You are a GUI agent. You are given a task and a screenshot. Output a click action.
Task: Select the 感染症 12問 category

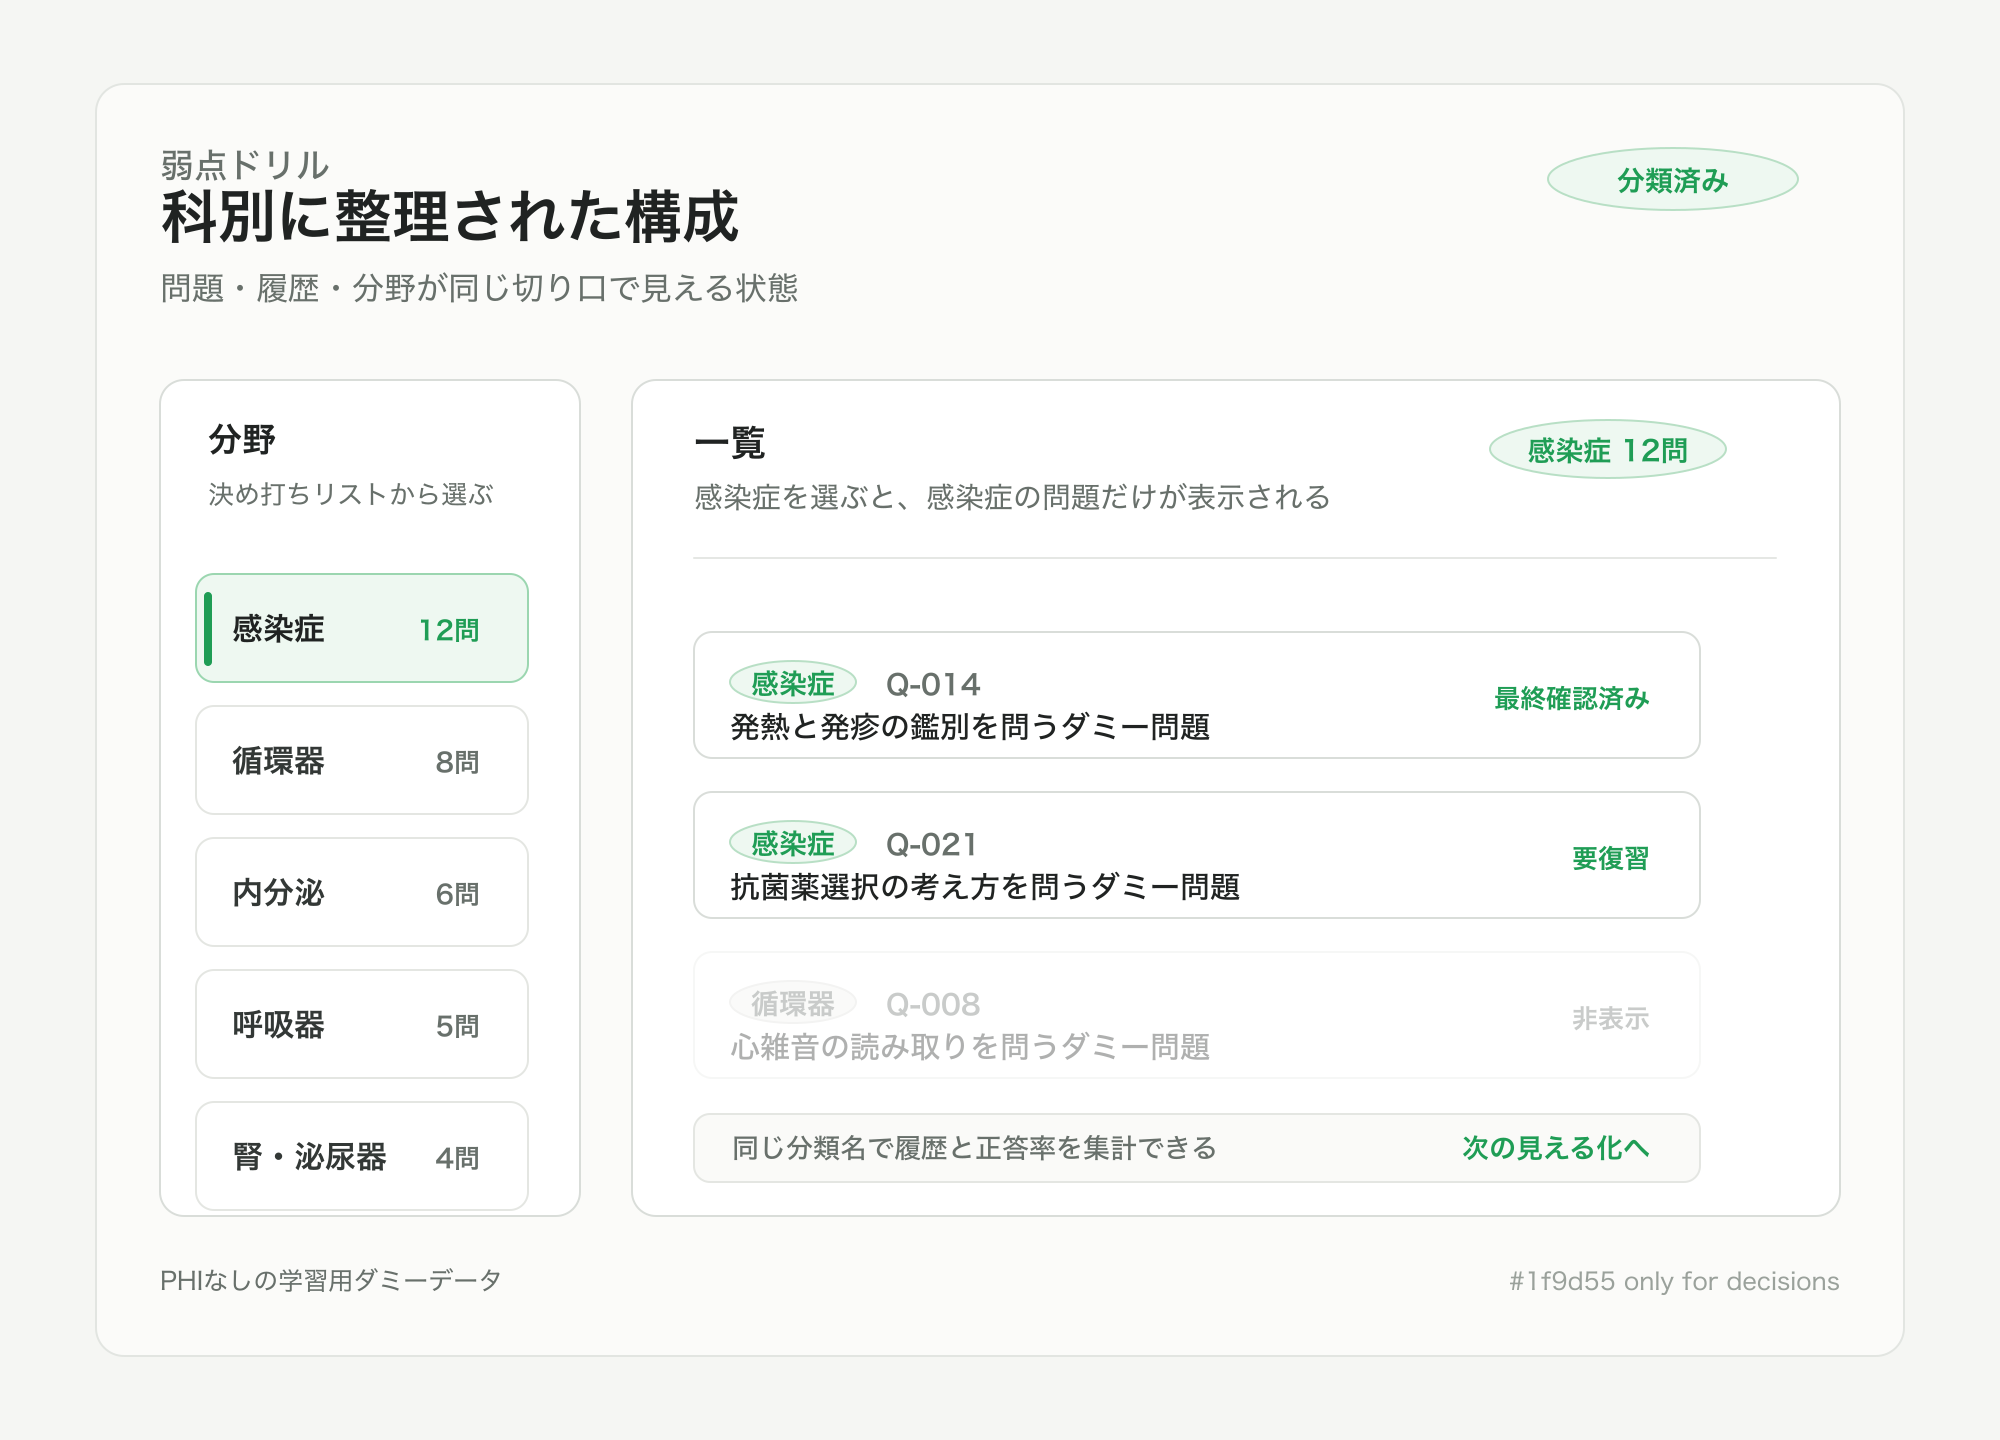point(362,628)
